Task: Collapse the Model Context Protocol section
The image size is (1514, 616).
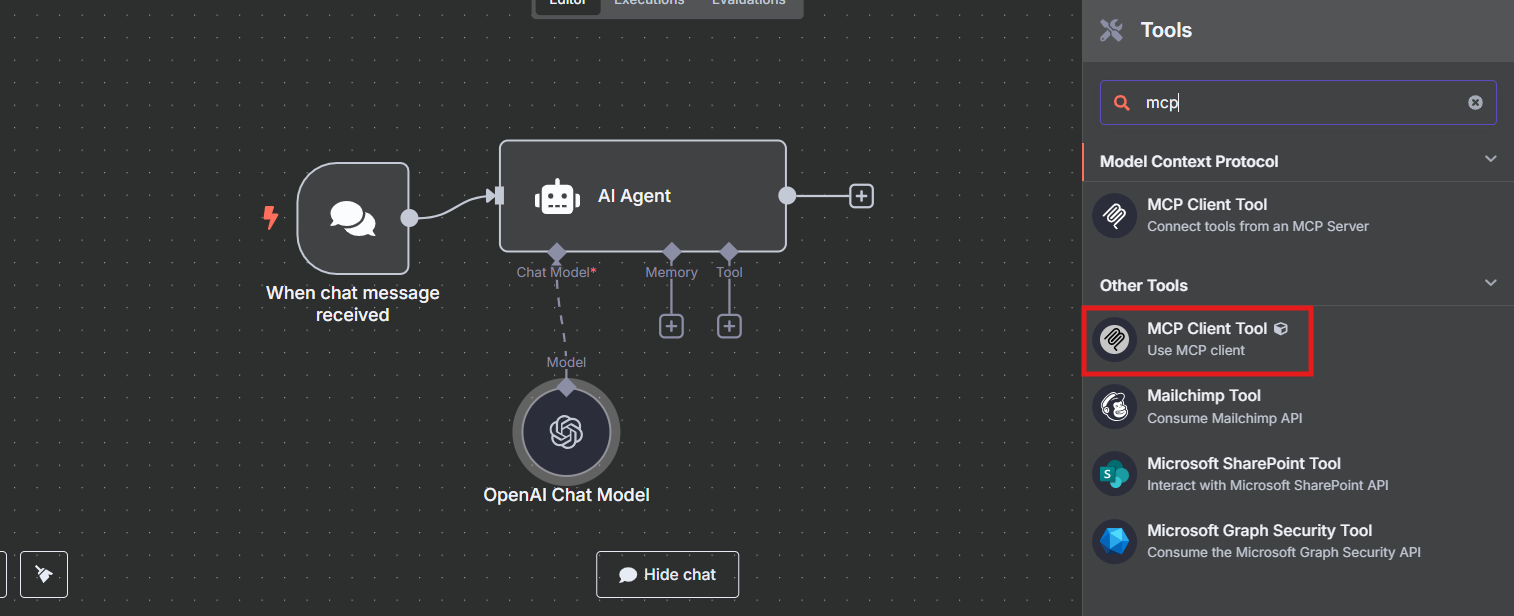Action: (1491, 158)
